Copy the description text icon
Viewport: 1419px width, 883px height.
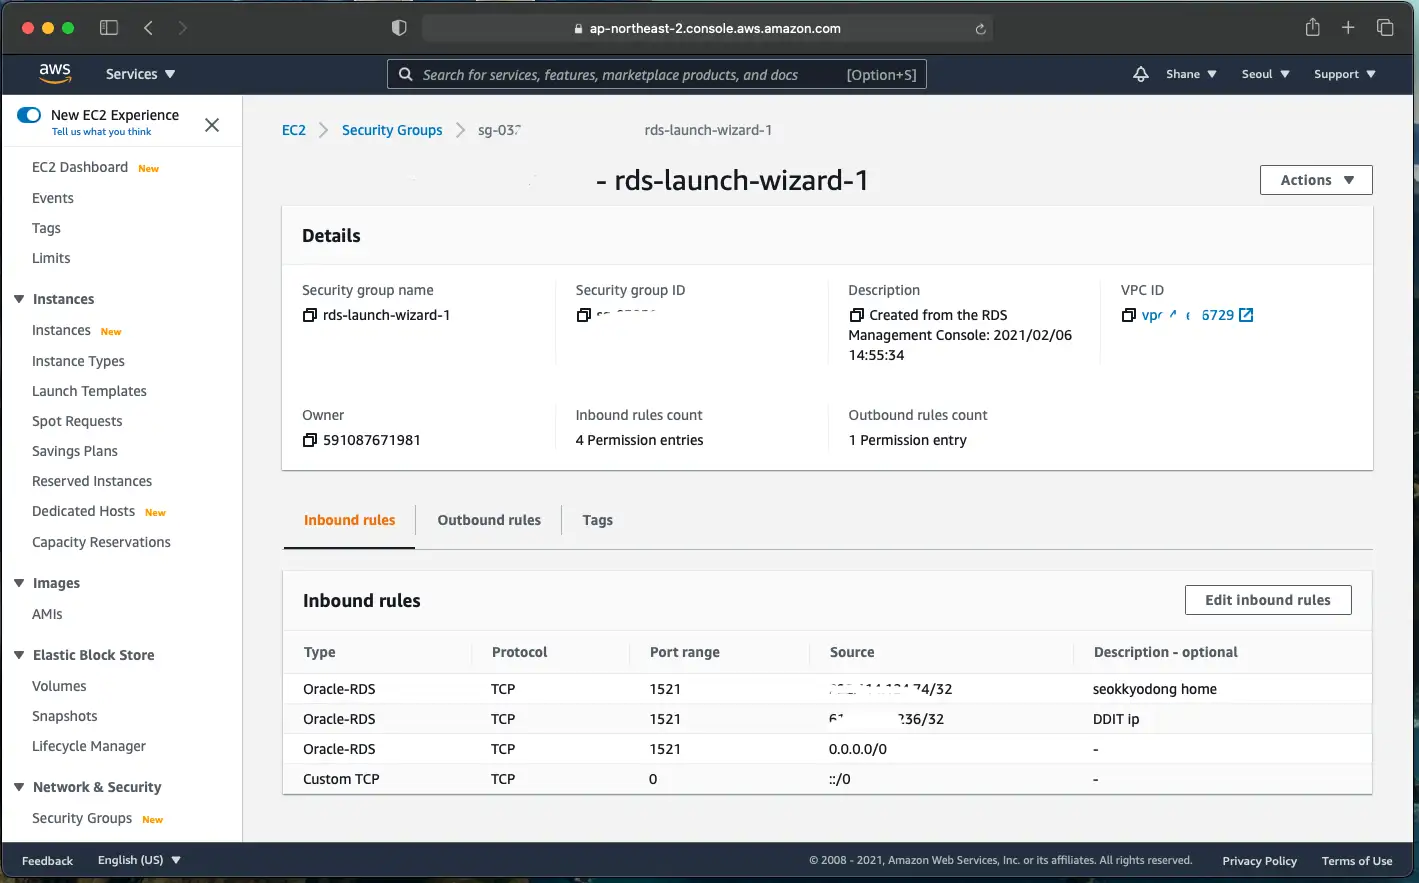coord(856,315)
